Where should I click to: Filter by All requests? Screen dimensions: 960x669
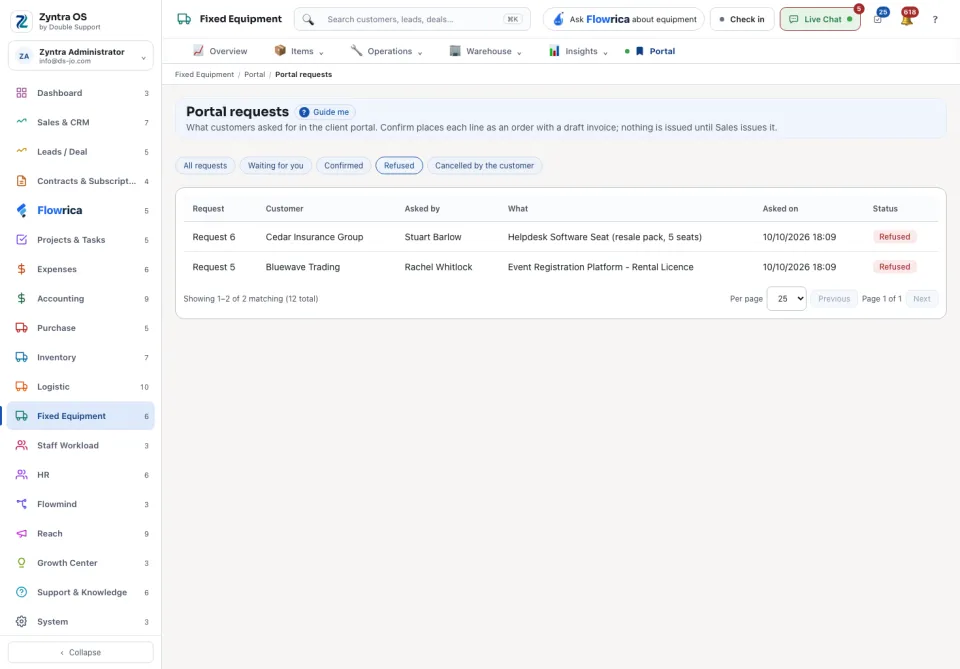(205, 165)
